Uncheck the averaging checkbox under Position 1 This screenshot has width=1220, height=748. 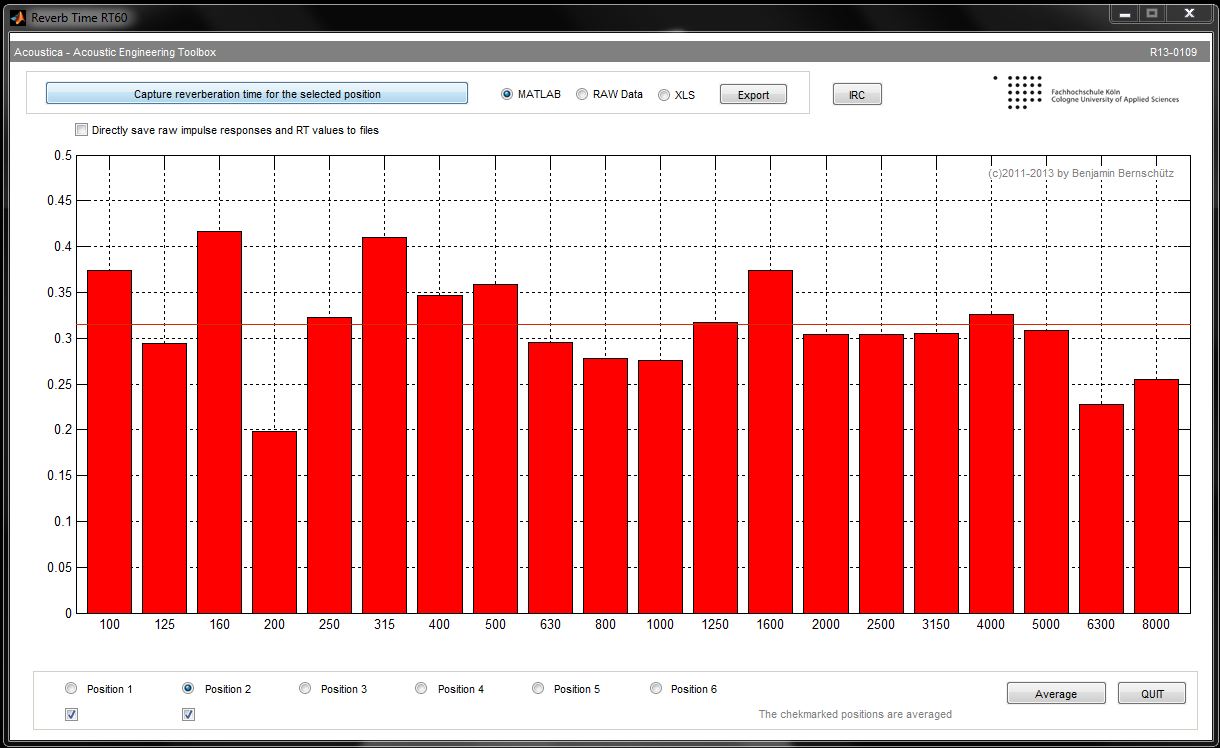tap(71, 714)
